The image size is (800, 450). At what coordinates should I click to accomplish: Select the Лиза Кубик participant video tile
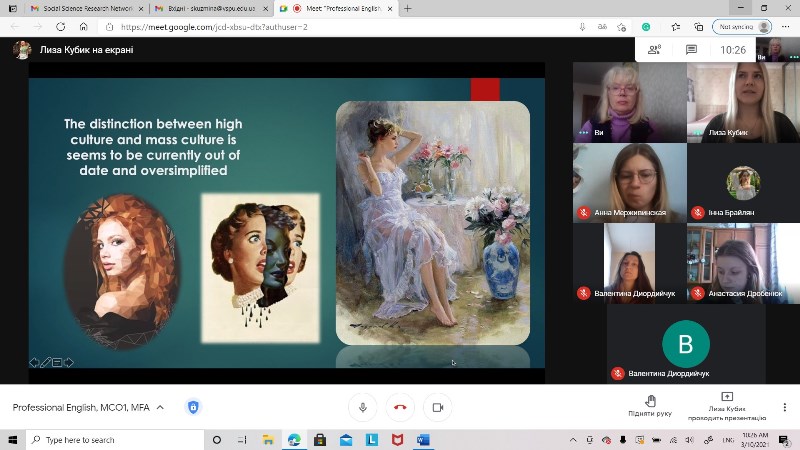(x=743, y=102)
